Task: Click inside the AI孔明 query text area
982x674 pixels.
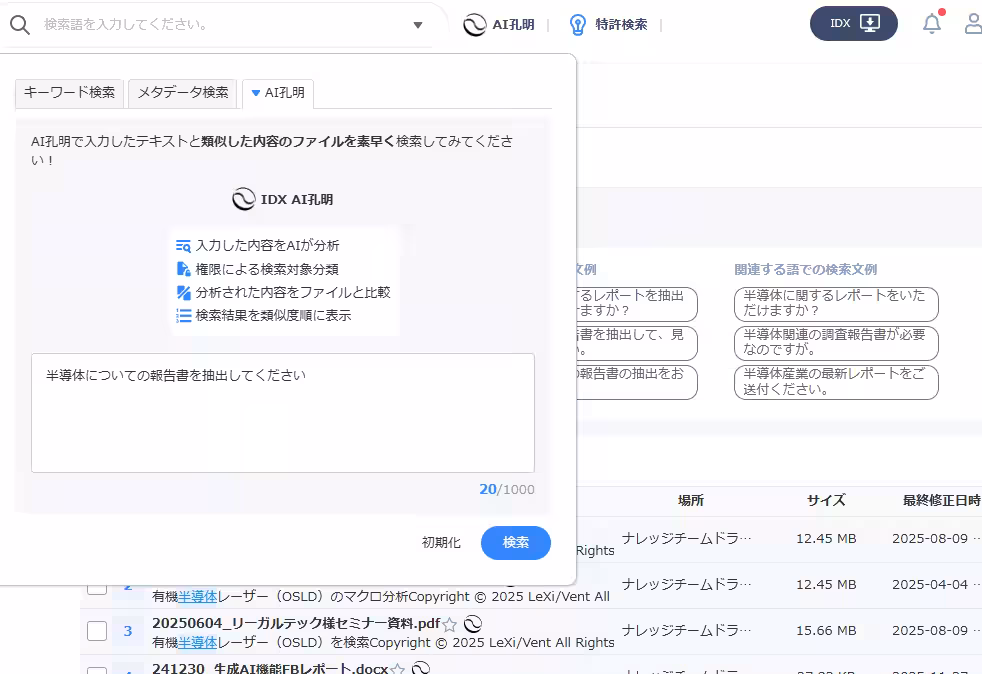Action: coord(283,413)
